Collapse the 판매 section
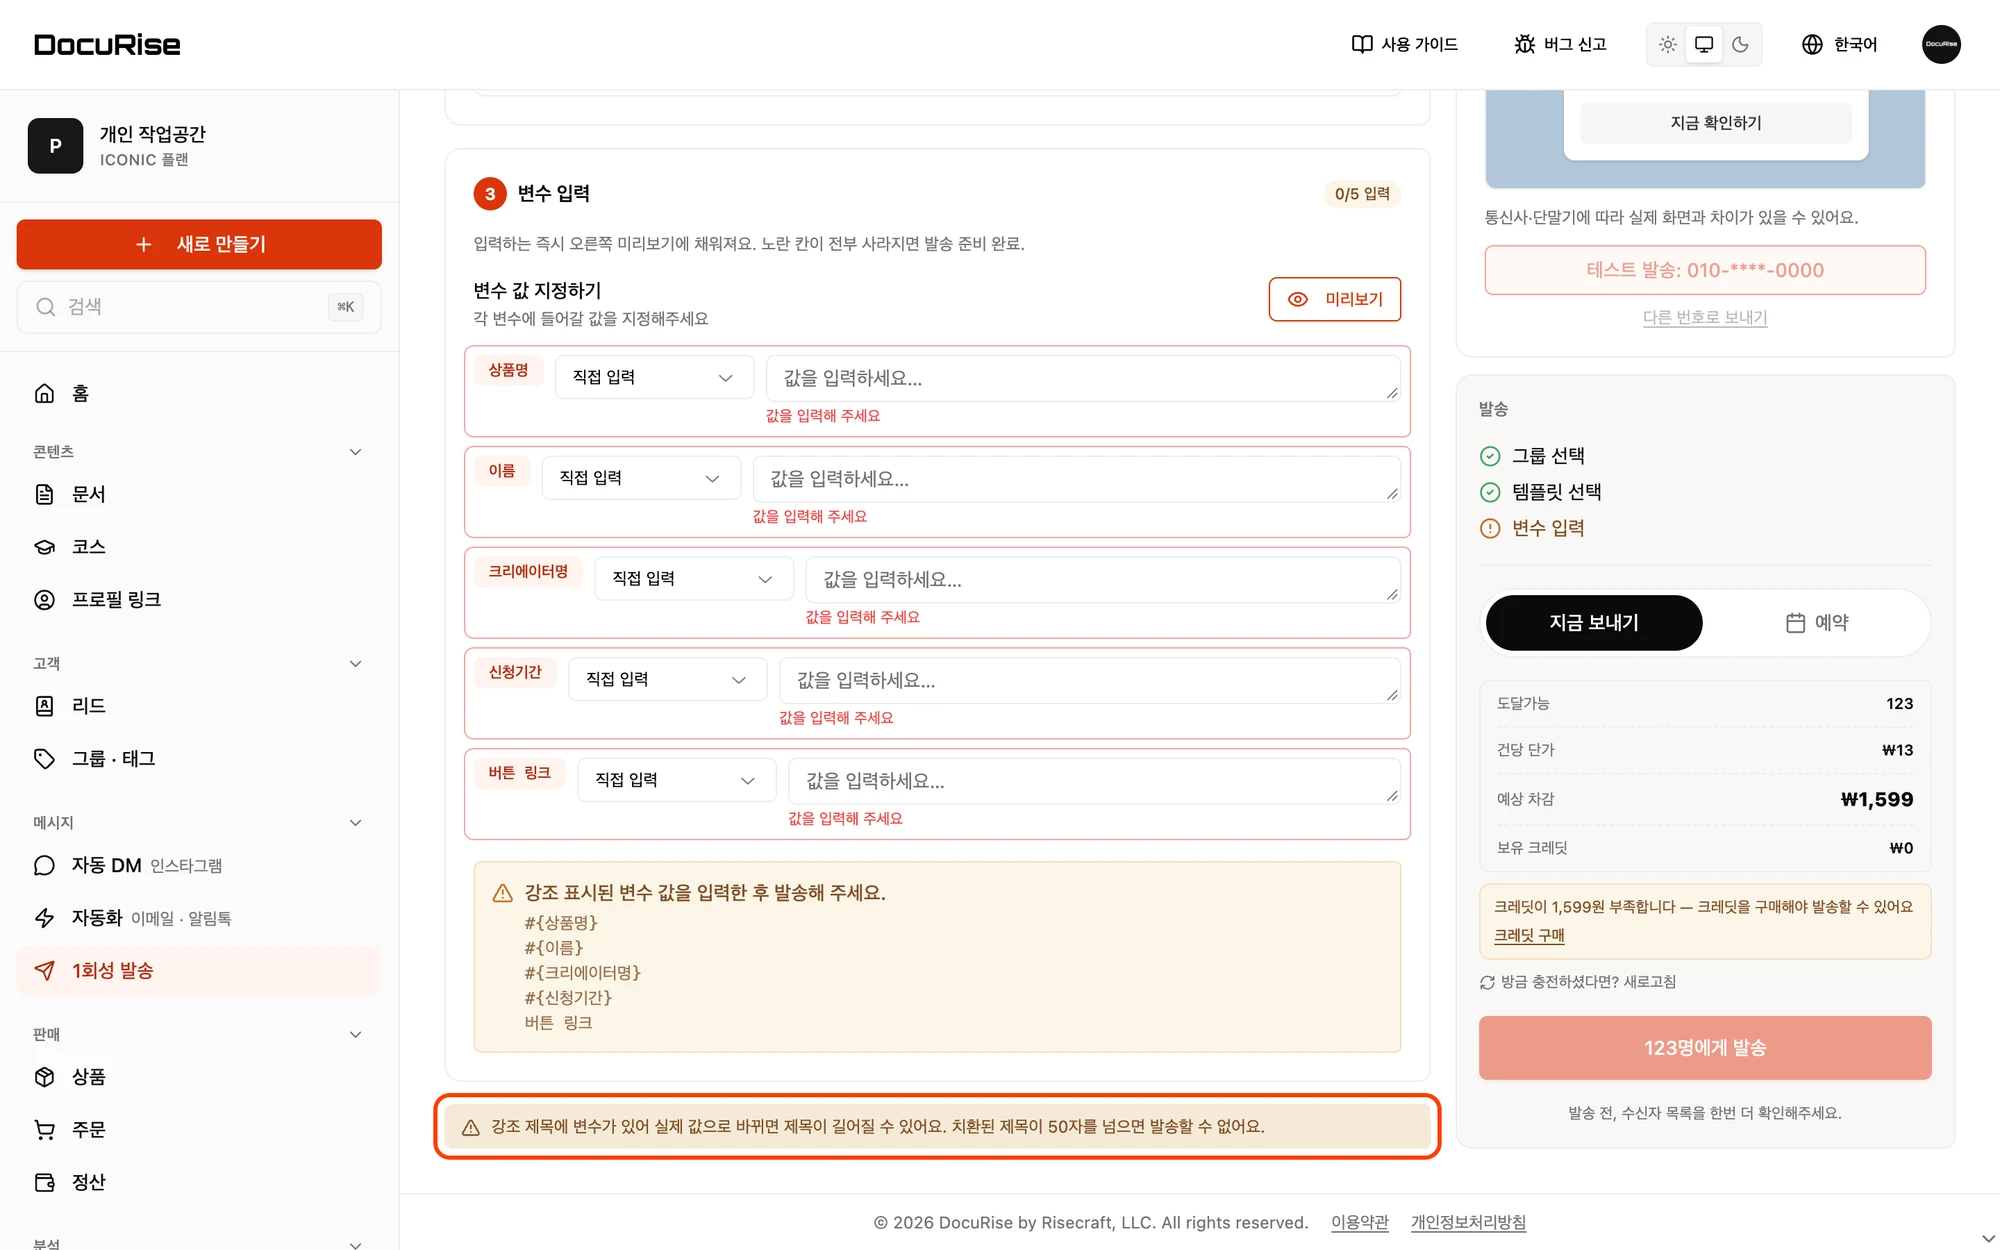The image size is (2000, 1250). [355, 1035]
